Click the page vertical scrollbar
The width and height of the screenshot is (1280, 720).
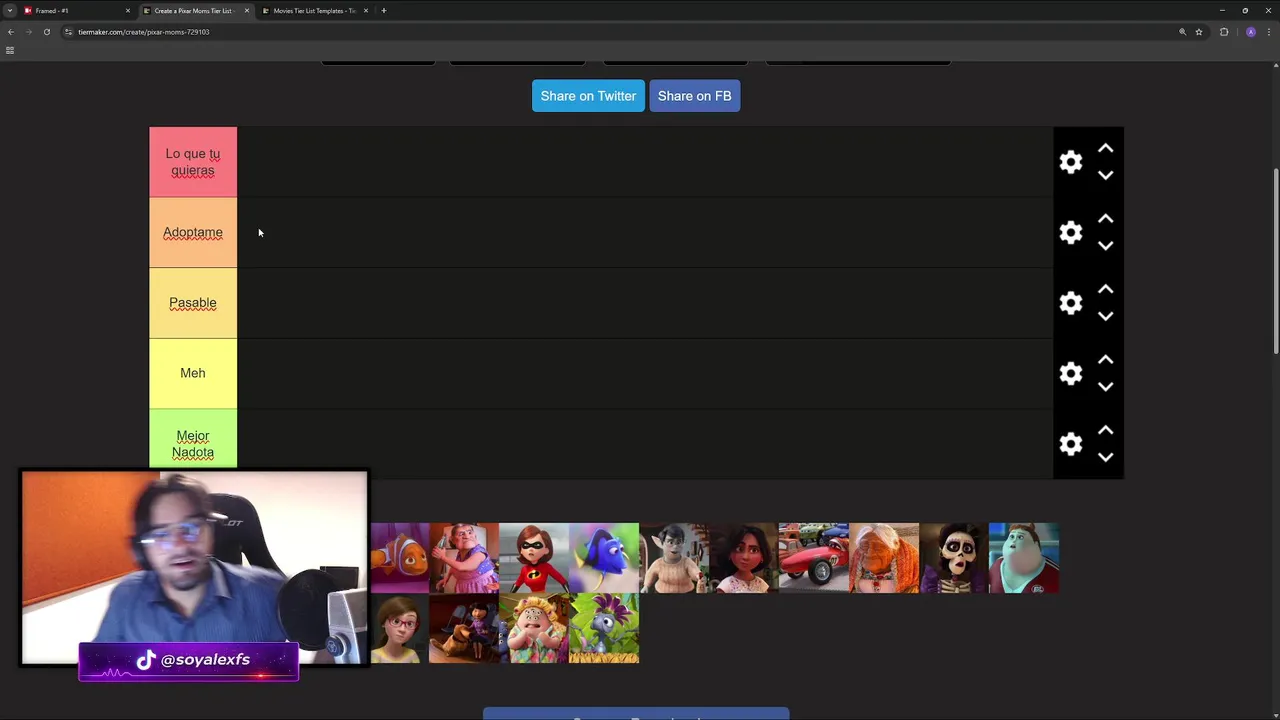(1275, 260)
